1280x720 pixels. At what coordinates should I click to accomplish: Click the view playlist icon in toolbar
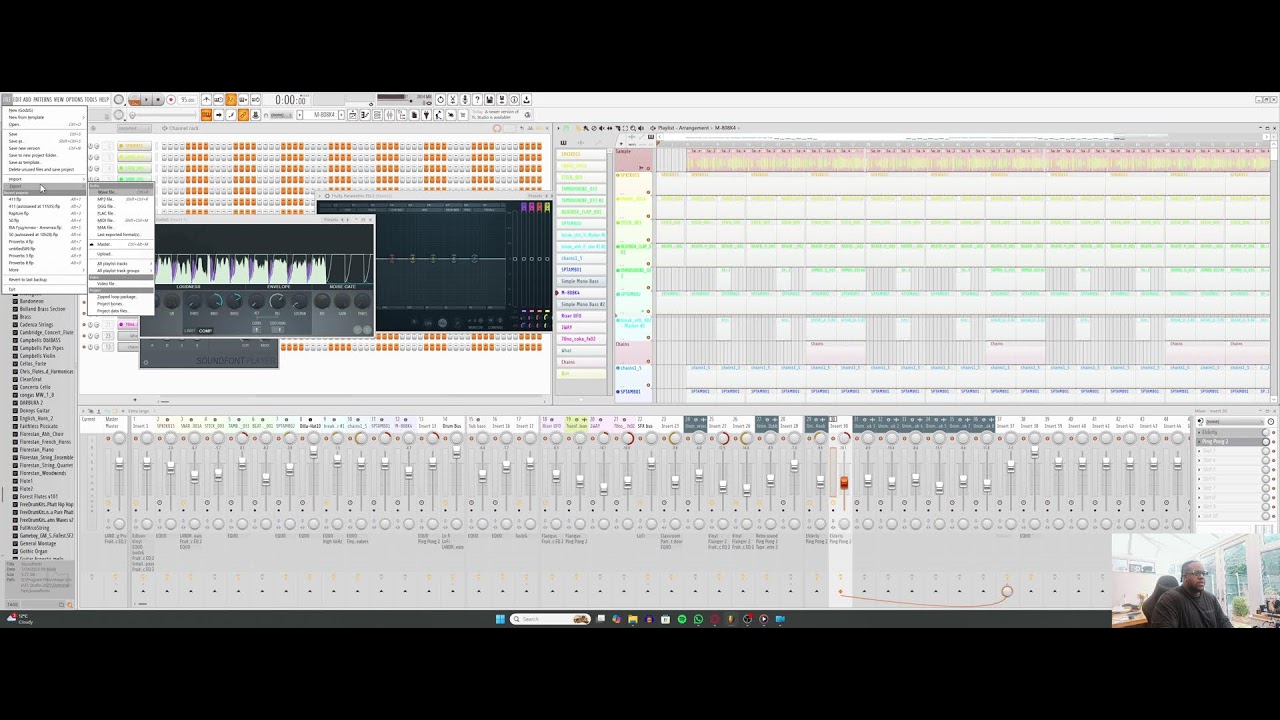[x=353, y=115]
